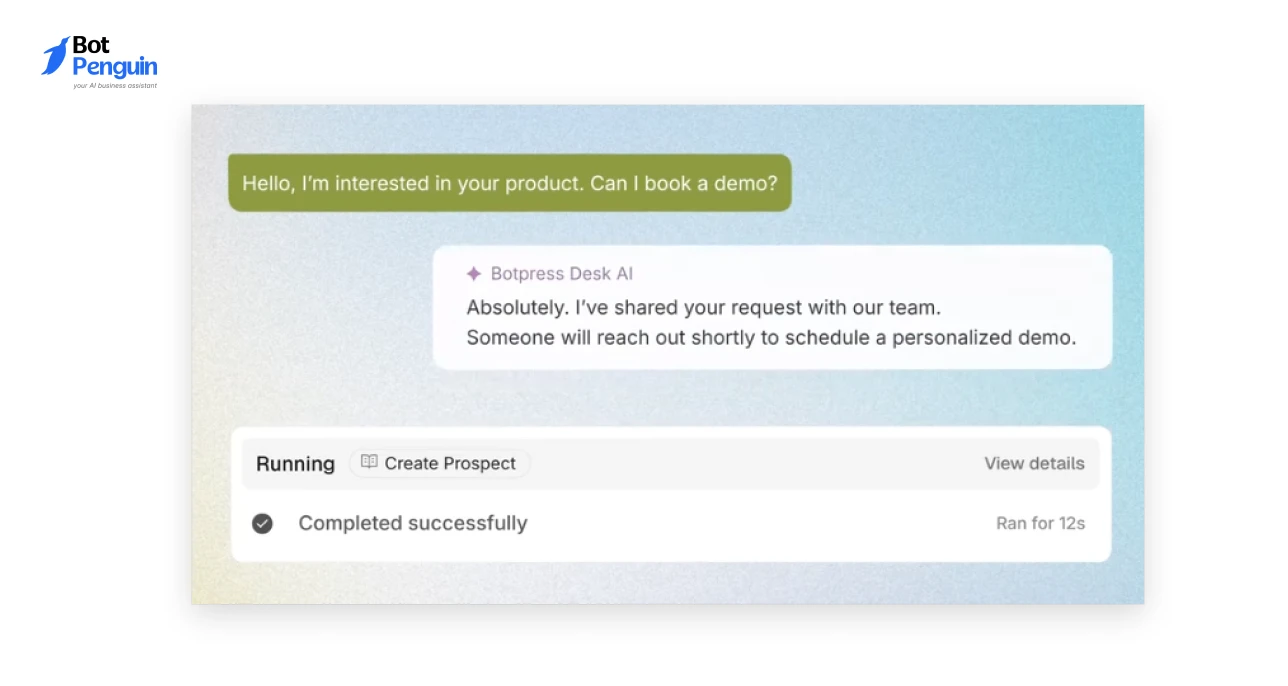Click the blue Penguin word in logo
The height and width of the screenshot is (686, 1288).
pos(115,67)
